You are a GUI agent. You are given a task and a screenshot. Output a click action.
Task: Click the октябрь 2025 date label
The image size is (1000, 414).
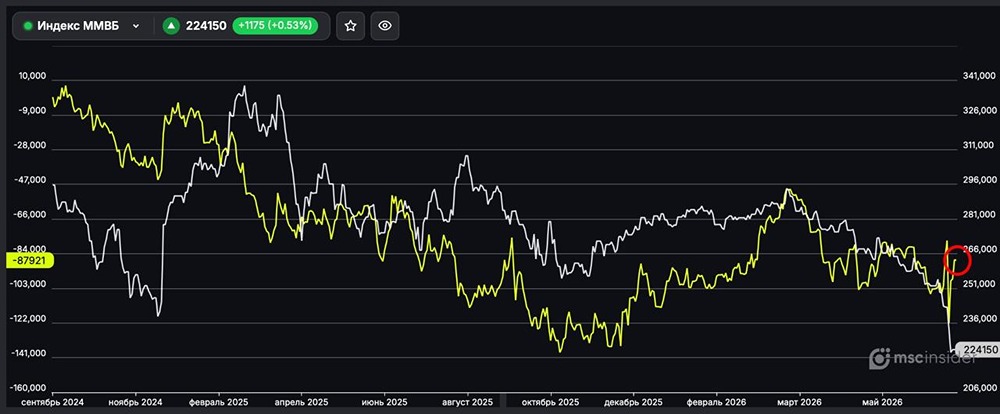[x=551, y=403]
